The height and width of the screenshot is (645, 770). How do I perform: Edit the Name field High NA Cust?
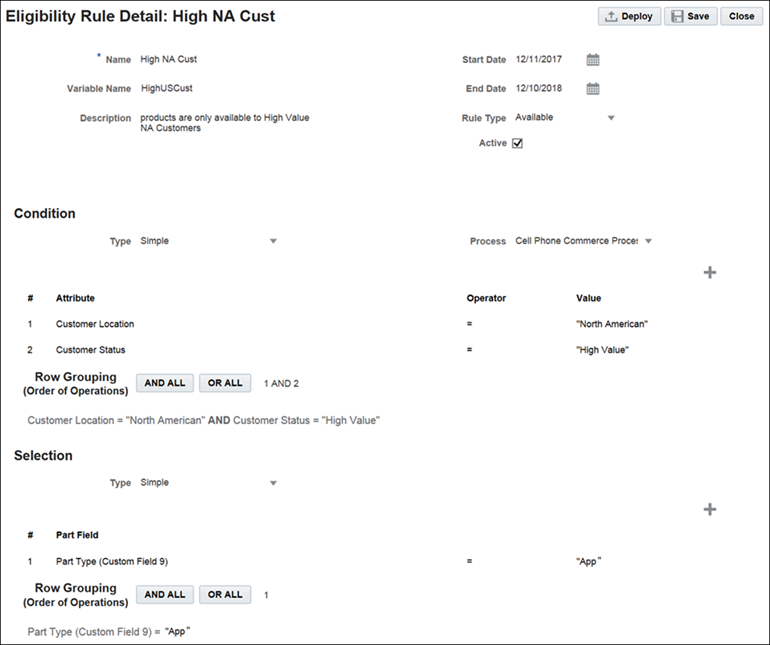pos(168,59)
